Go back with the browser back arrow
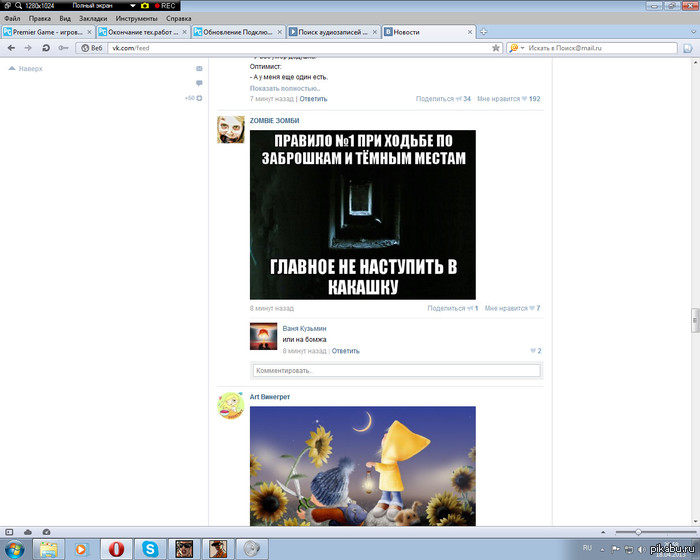Screen dimensions: 700x560 point(12,48)
